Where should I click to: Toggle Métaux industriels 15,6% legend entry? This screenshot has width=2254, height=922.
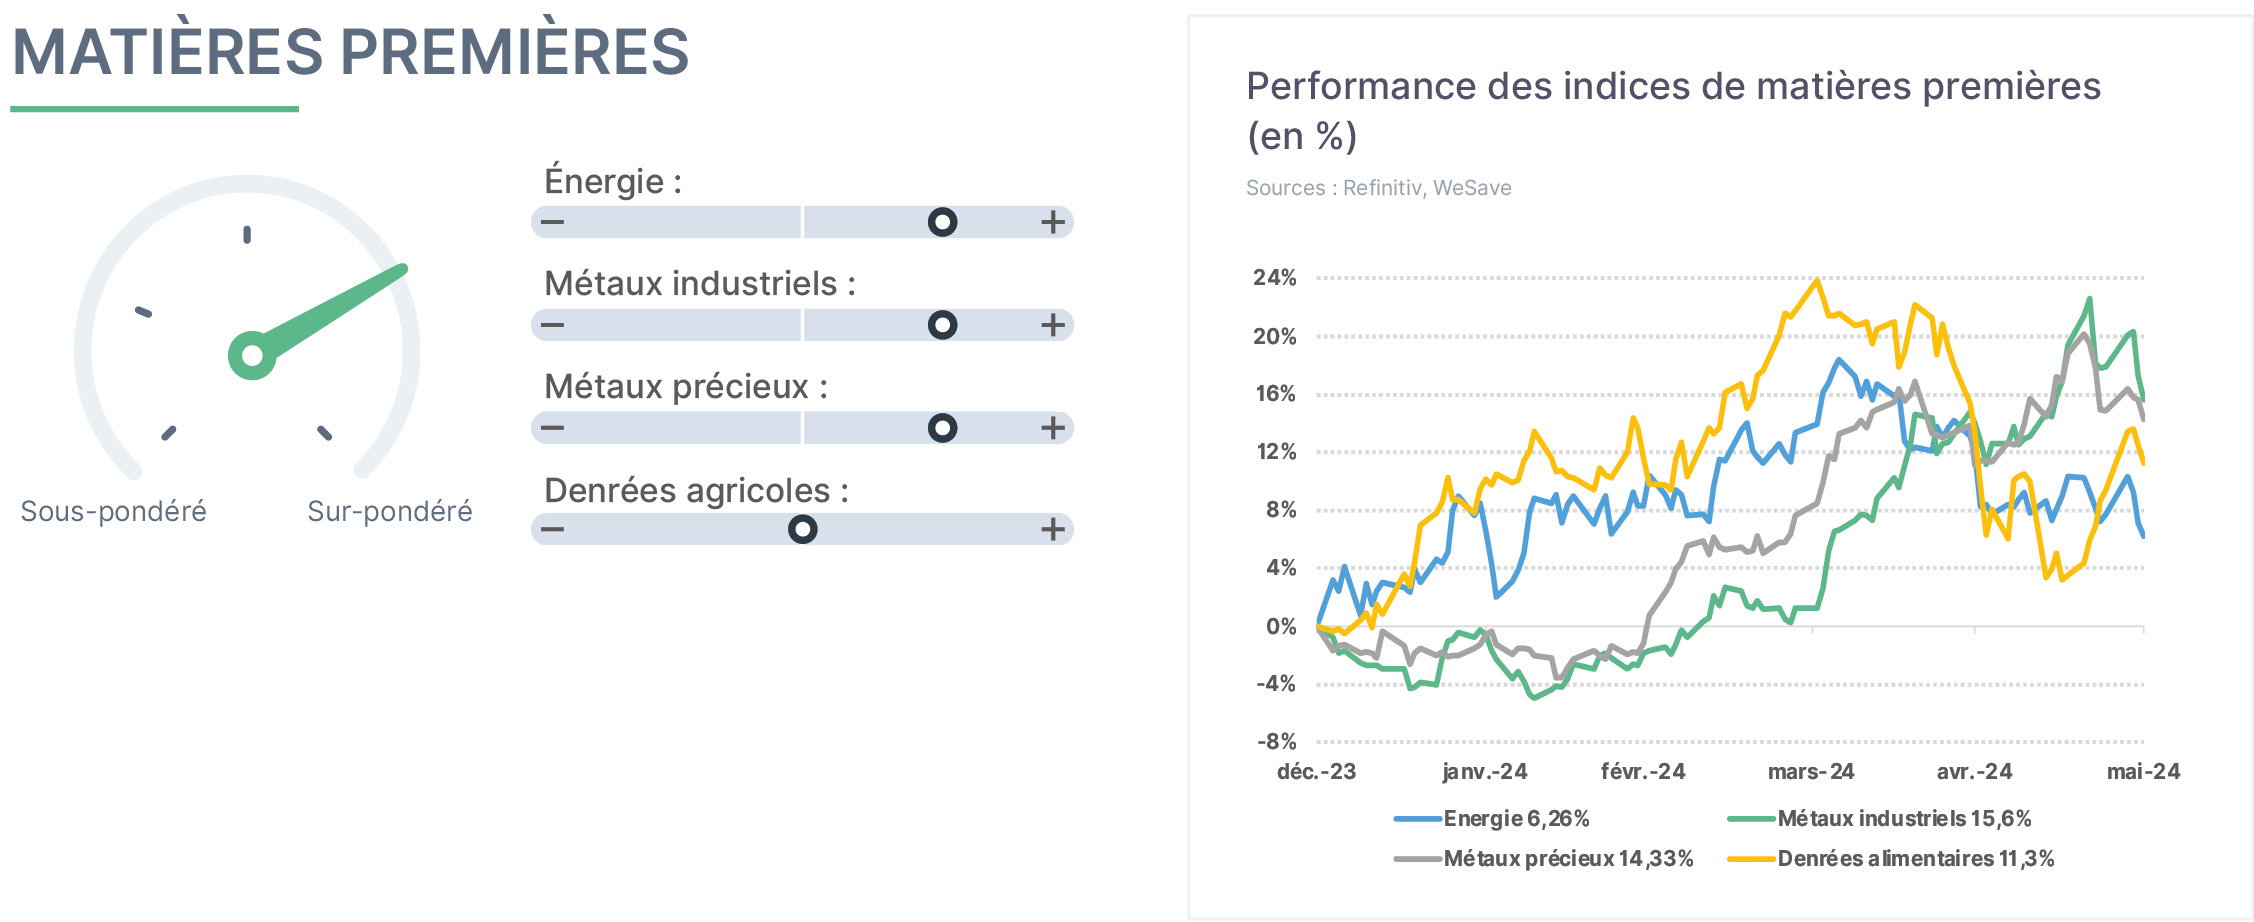click(x=1880, y=819)
